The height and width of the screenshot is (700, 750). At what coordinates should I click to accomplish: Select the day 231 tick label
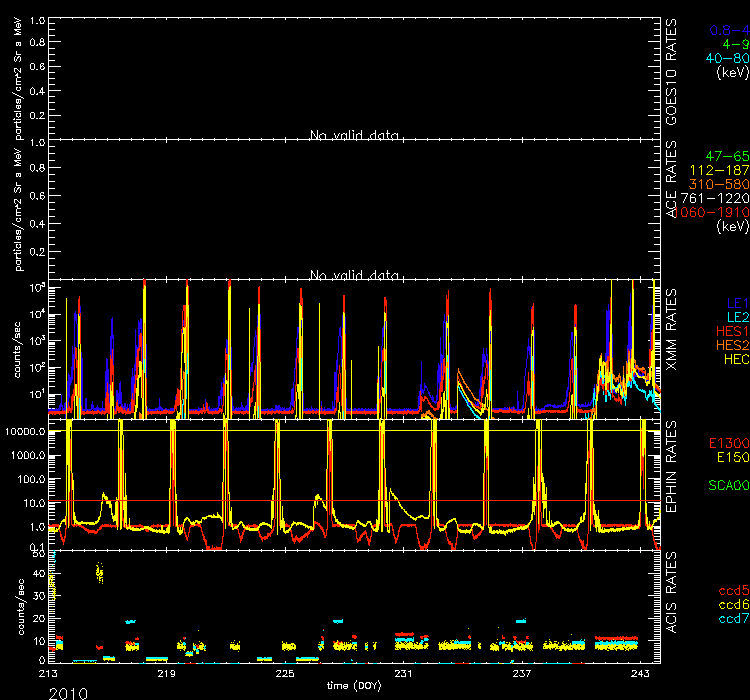pos(402,675)
